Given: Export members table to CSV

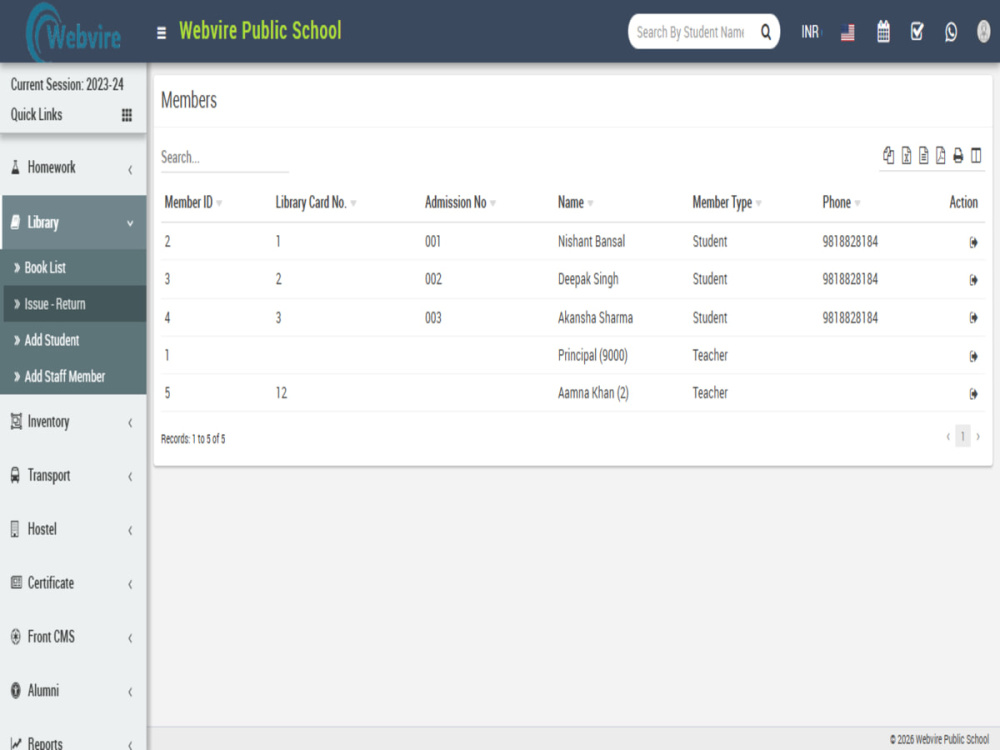Looking at the screenshot, I should point(923,155).
